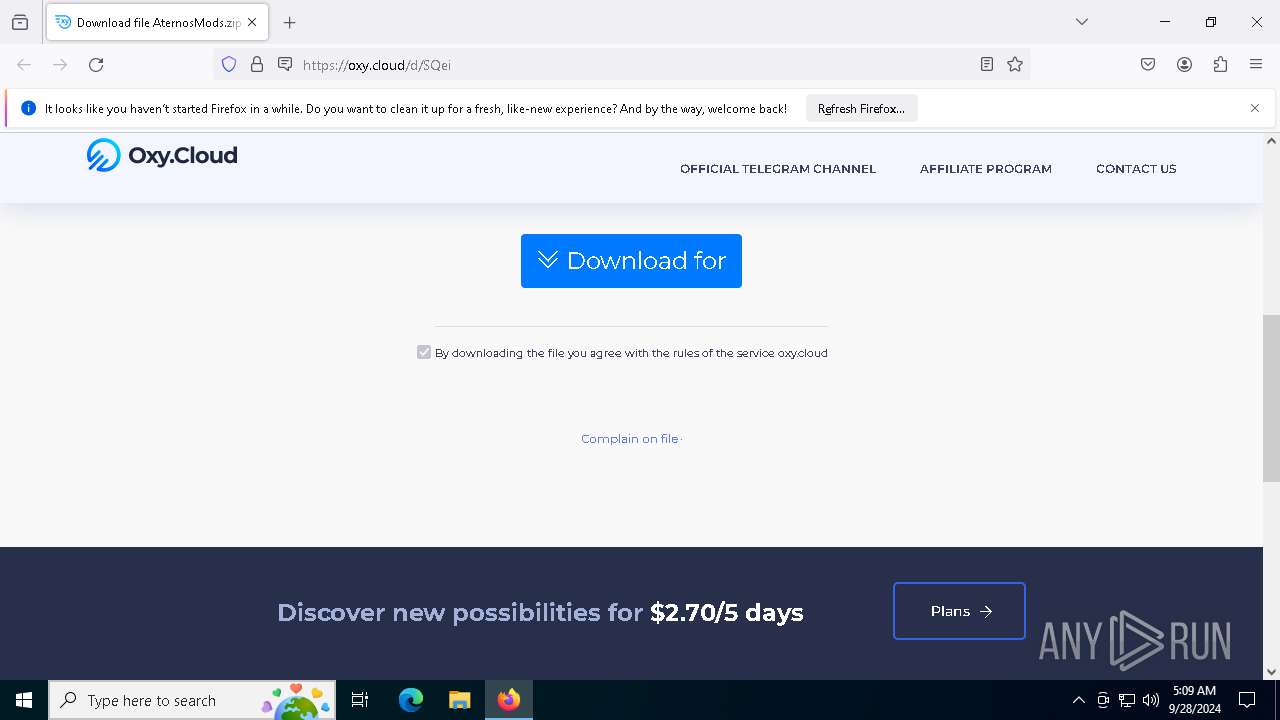Select Firefox taskbar icon
Viewport: 1280px width, 720px height.
[509, 700]
